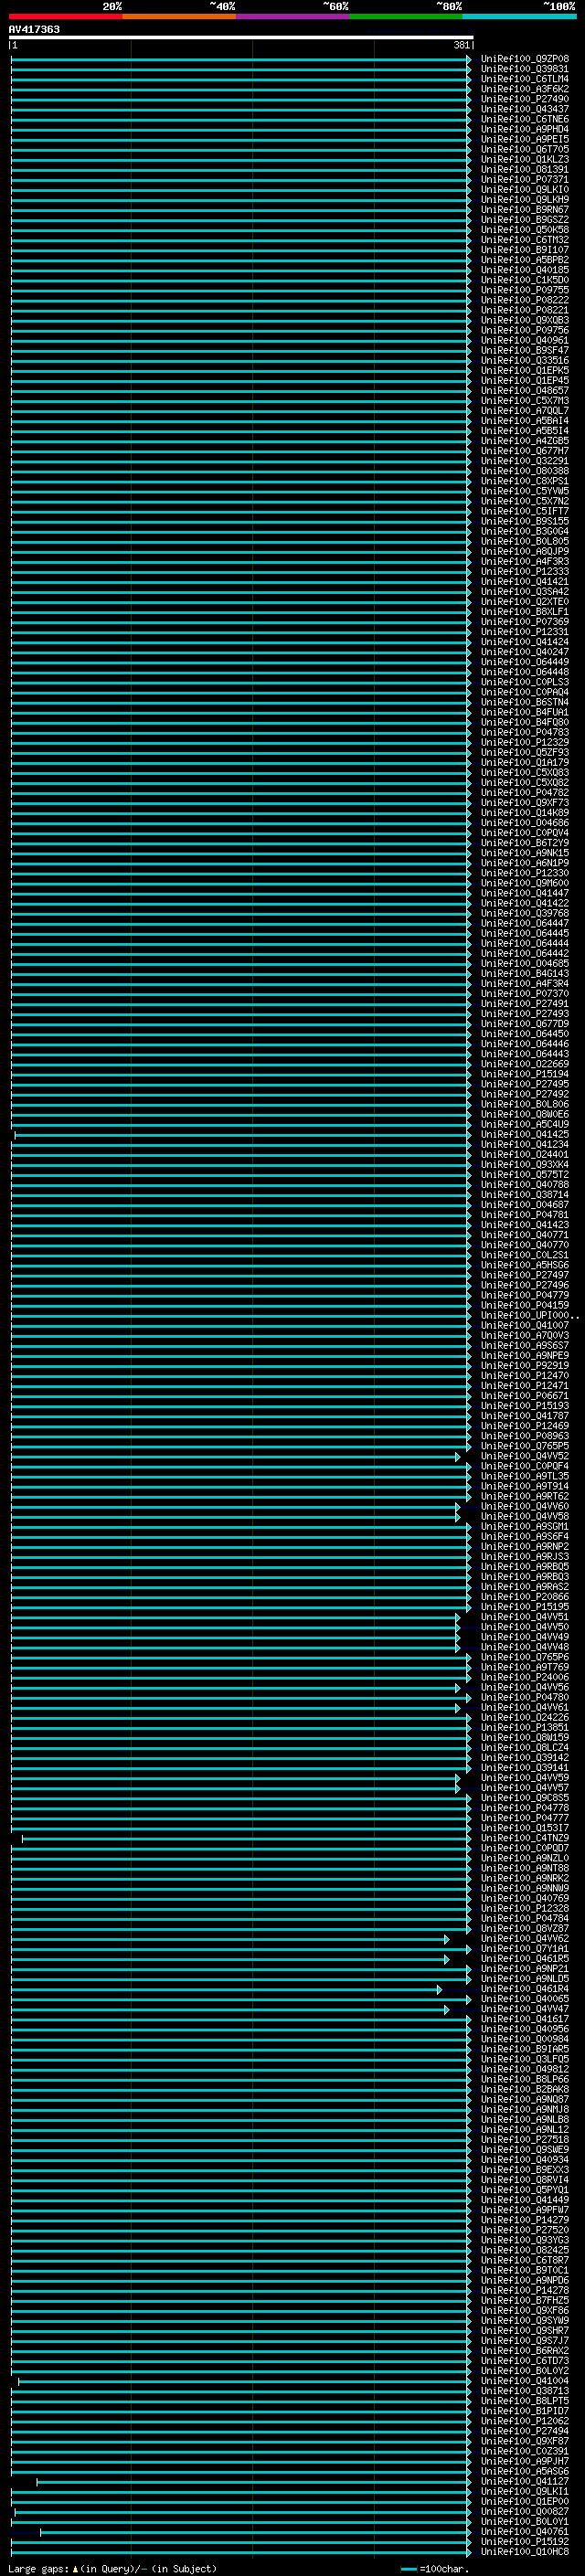This screenshot has height=2576, width=585.
Task: Click the UniRef100_P20866 label
Action: (x=524, y=1597)
